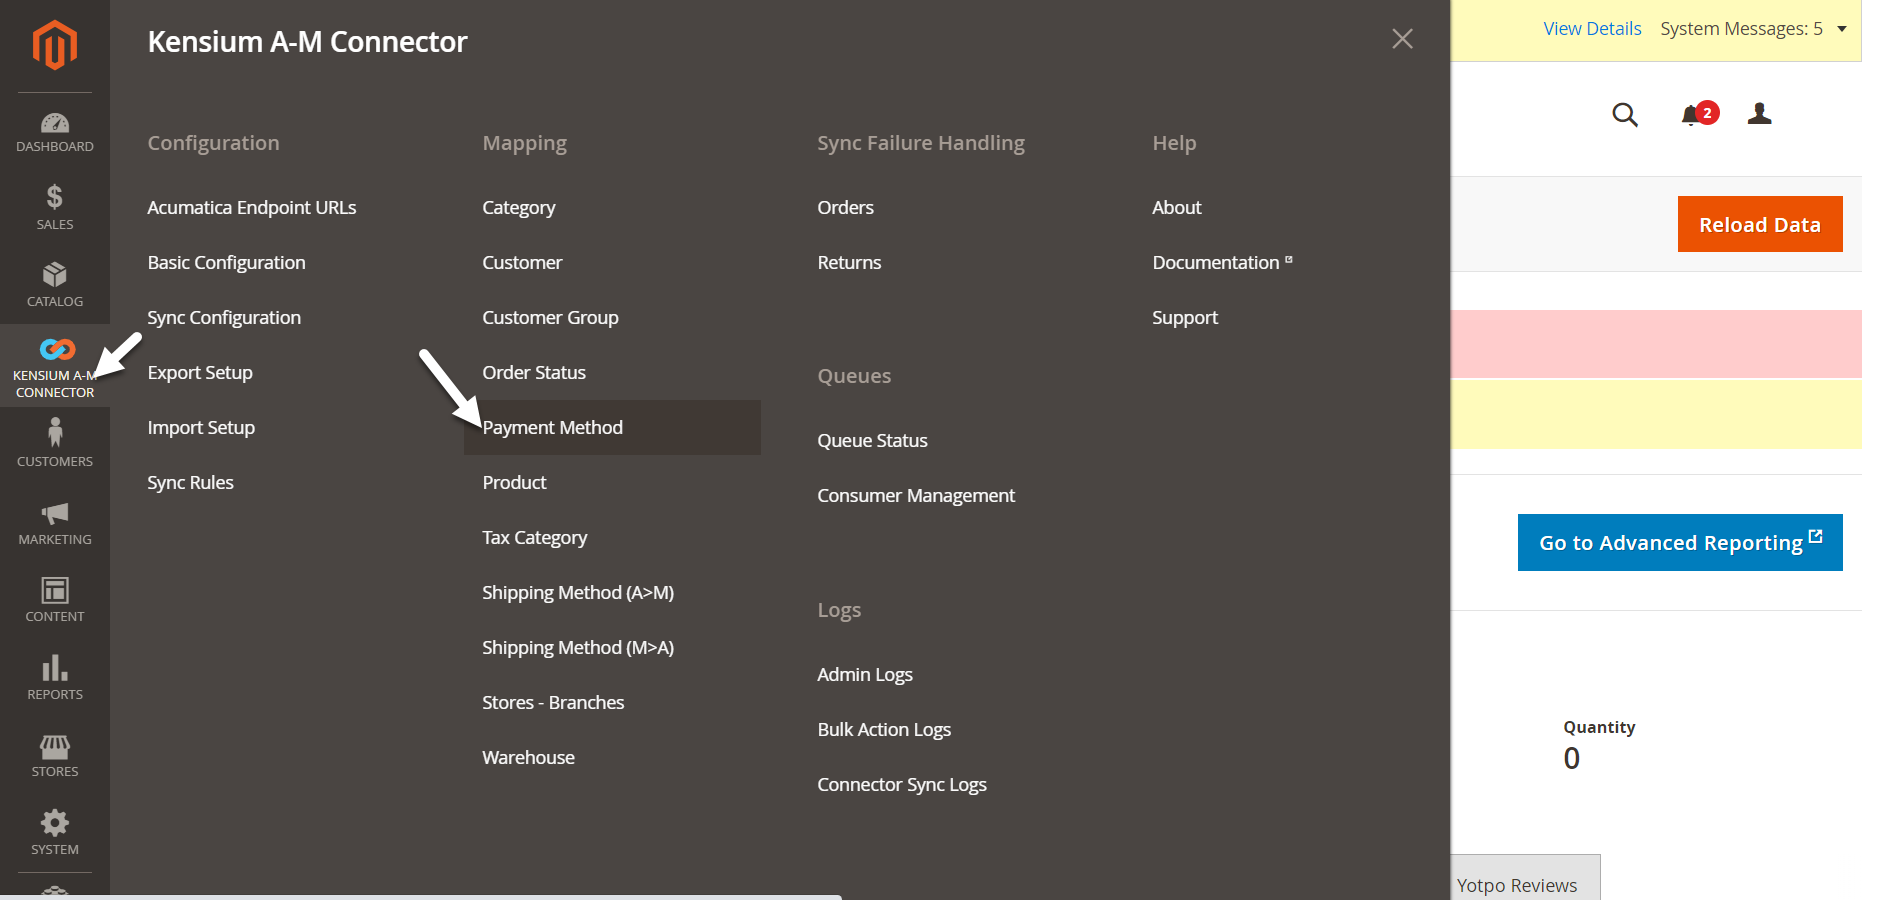The image size is (1896, 900).
Task: Close the Kensium A-M Connector menu panel
Action: (x=1402, y=39)
